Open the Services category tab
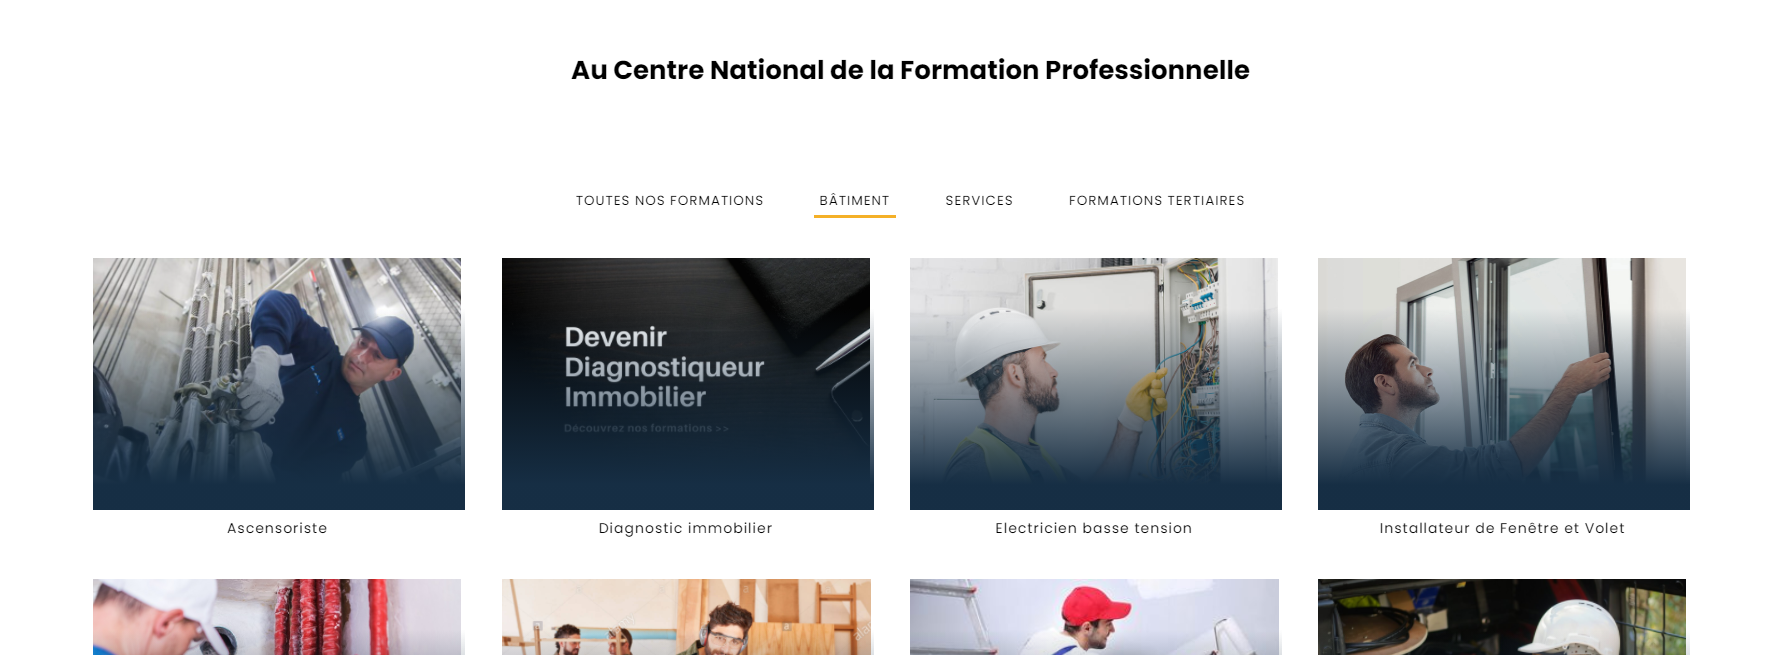This screenshot has height=655, width=1784. pyautogui.click(x=979, y=201)
